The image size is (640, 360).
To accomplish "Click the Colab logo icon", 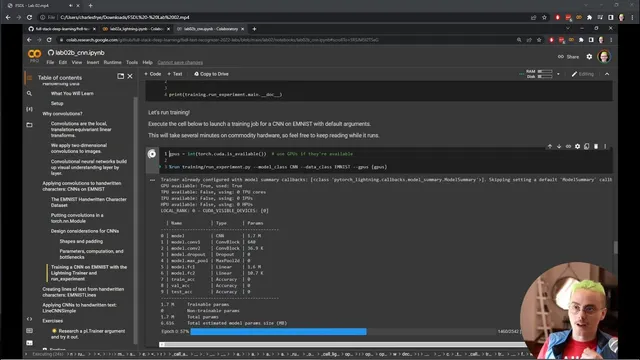I will pyautogui.click(x=34, y=54).
